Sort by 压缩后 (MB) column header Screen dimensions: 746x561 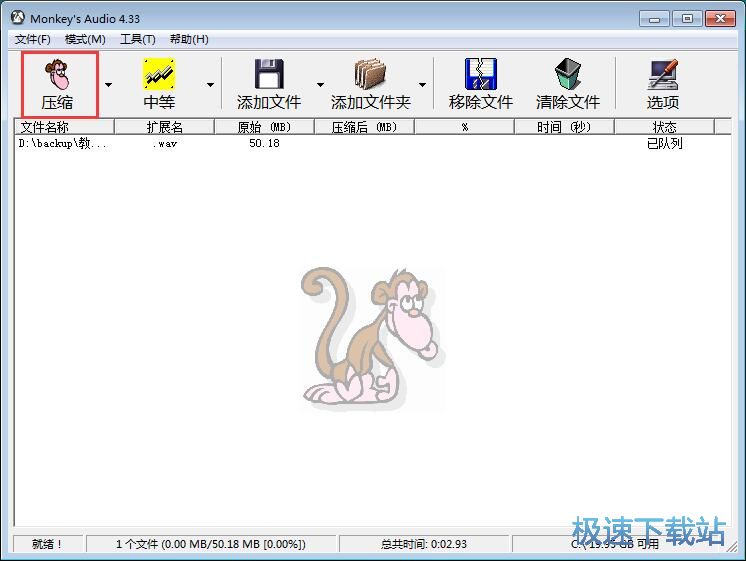[x=364, y=127]
